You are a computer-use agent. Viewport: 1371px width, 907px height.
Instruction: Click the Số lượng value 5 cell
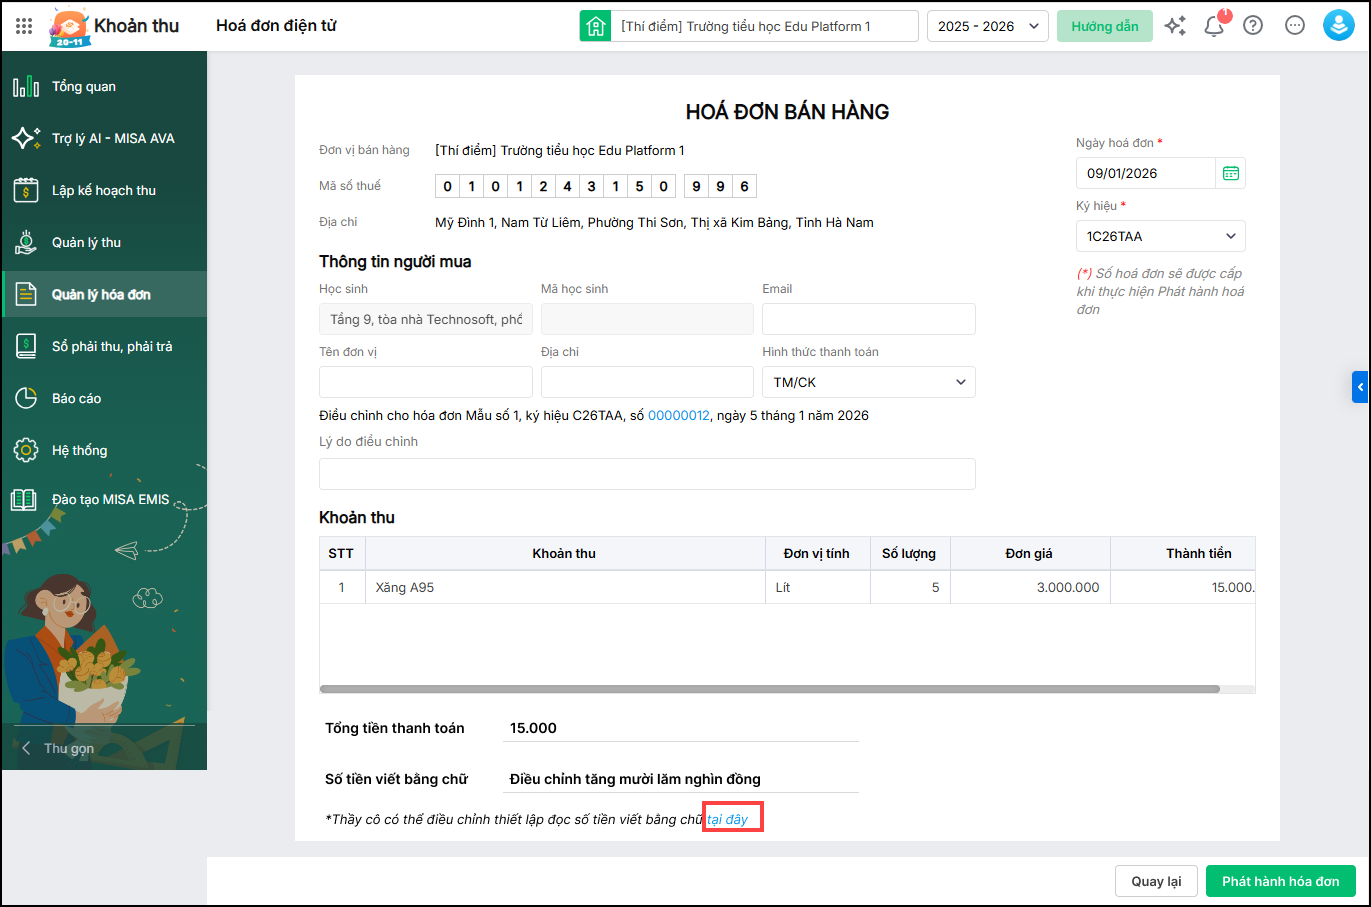[910, 587]
